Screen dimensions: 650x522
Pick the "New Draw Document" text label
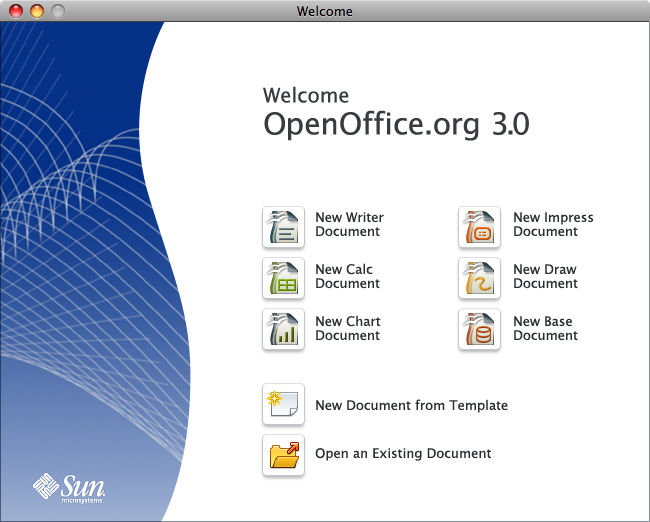[x=545, y=277]
